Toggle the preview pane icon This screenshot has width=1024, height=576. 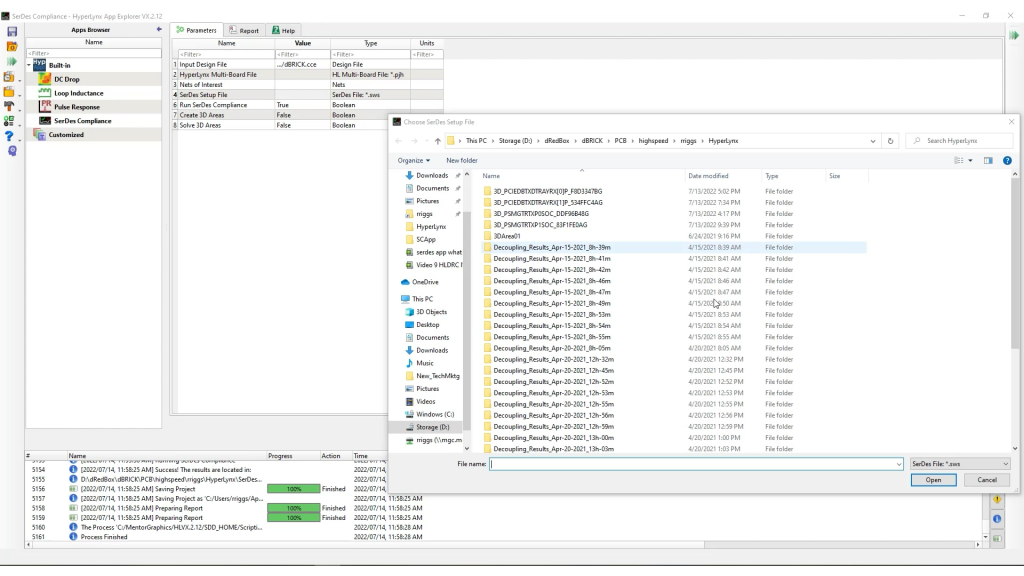[x=988, y=161]
